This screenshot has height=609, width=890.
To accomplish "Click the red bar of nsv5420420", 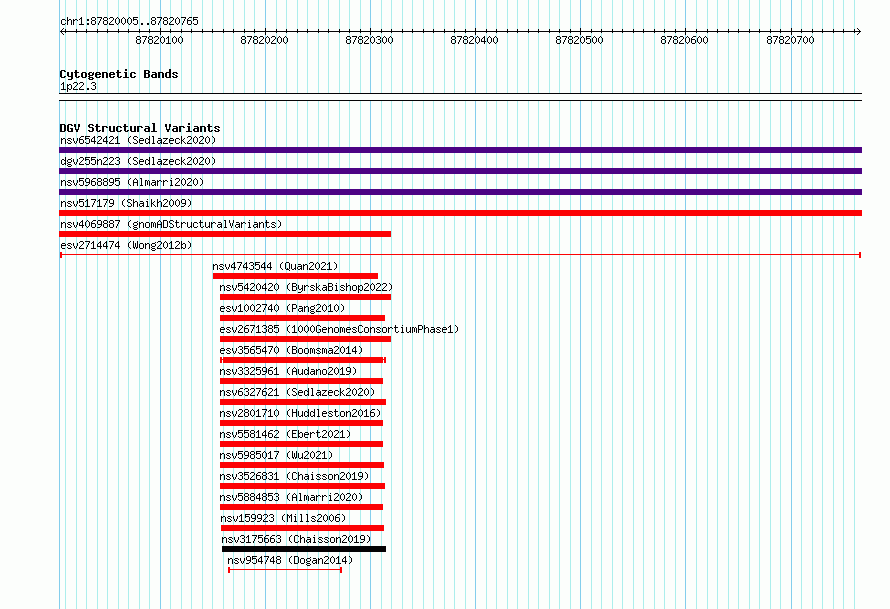I will tap(305, 297).
